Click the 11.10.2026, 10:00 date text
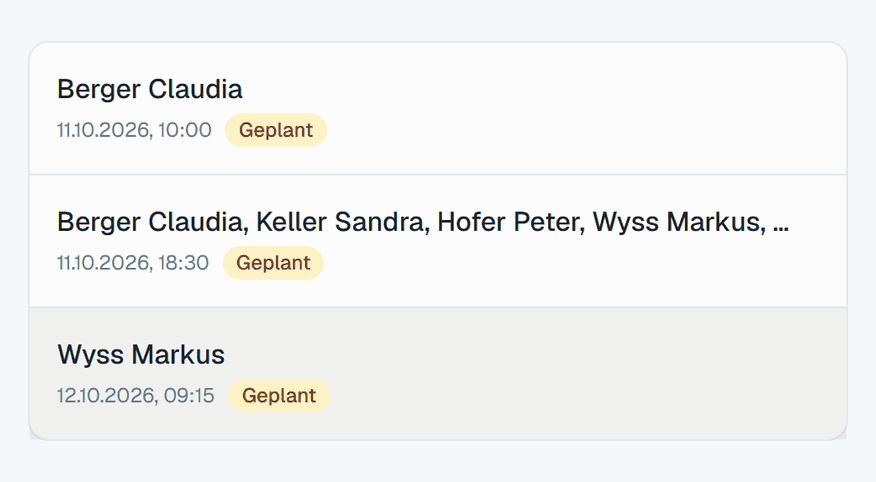The height and width of the screenshot is (482, 876). tap(134, 130)
